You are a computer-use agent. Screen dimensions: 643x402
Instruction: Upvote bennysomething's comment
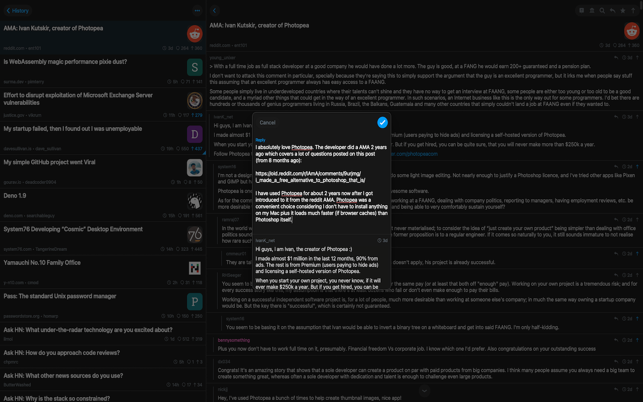(637, 340)
